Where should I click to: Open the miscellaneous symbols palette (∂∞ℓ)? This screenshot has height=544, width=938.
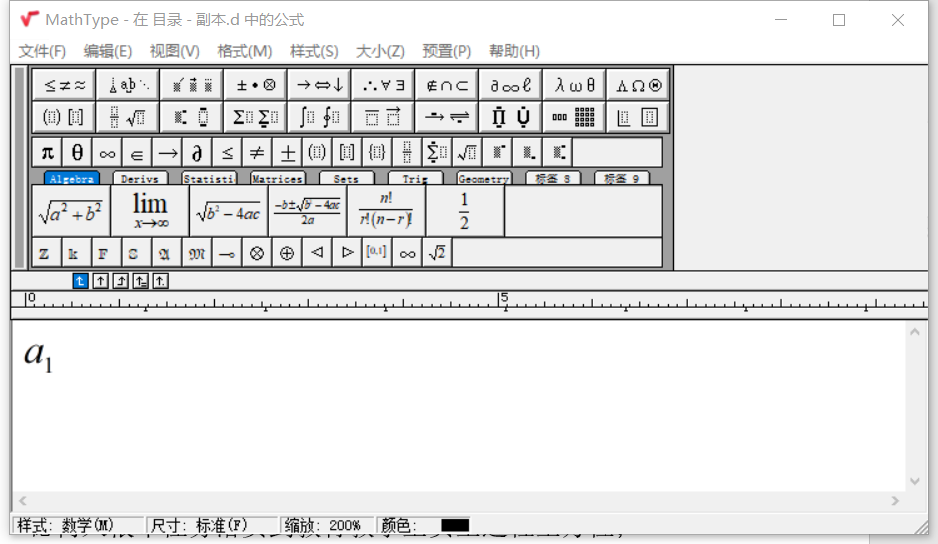(510, 86)
